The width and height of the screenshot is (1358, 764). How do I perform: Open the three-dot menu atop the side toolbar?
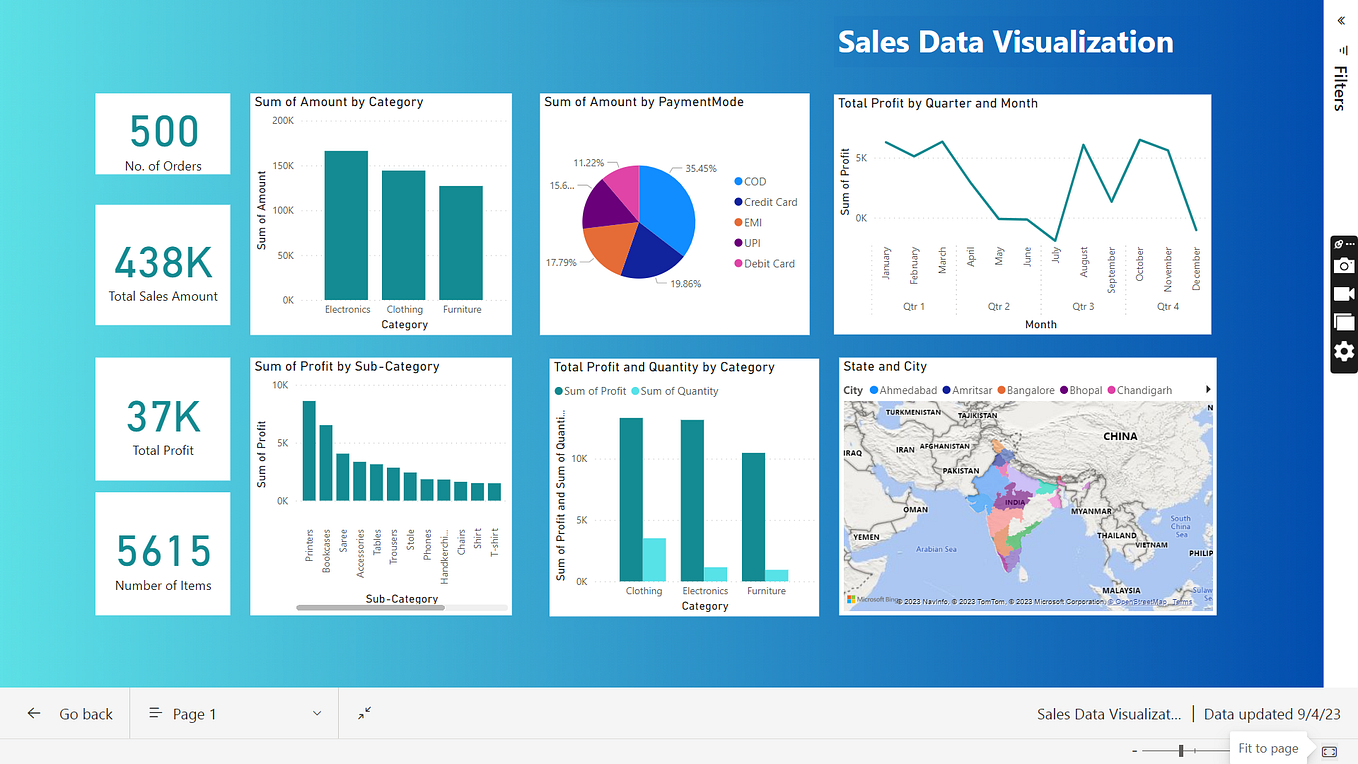click(x=1350, y=244)
